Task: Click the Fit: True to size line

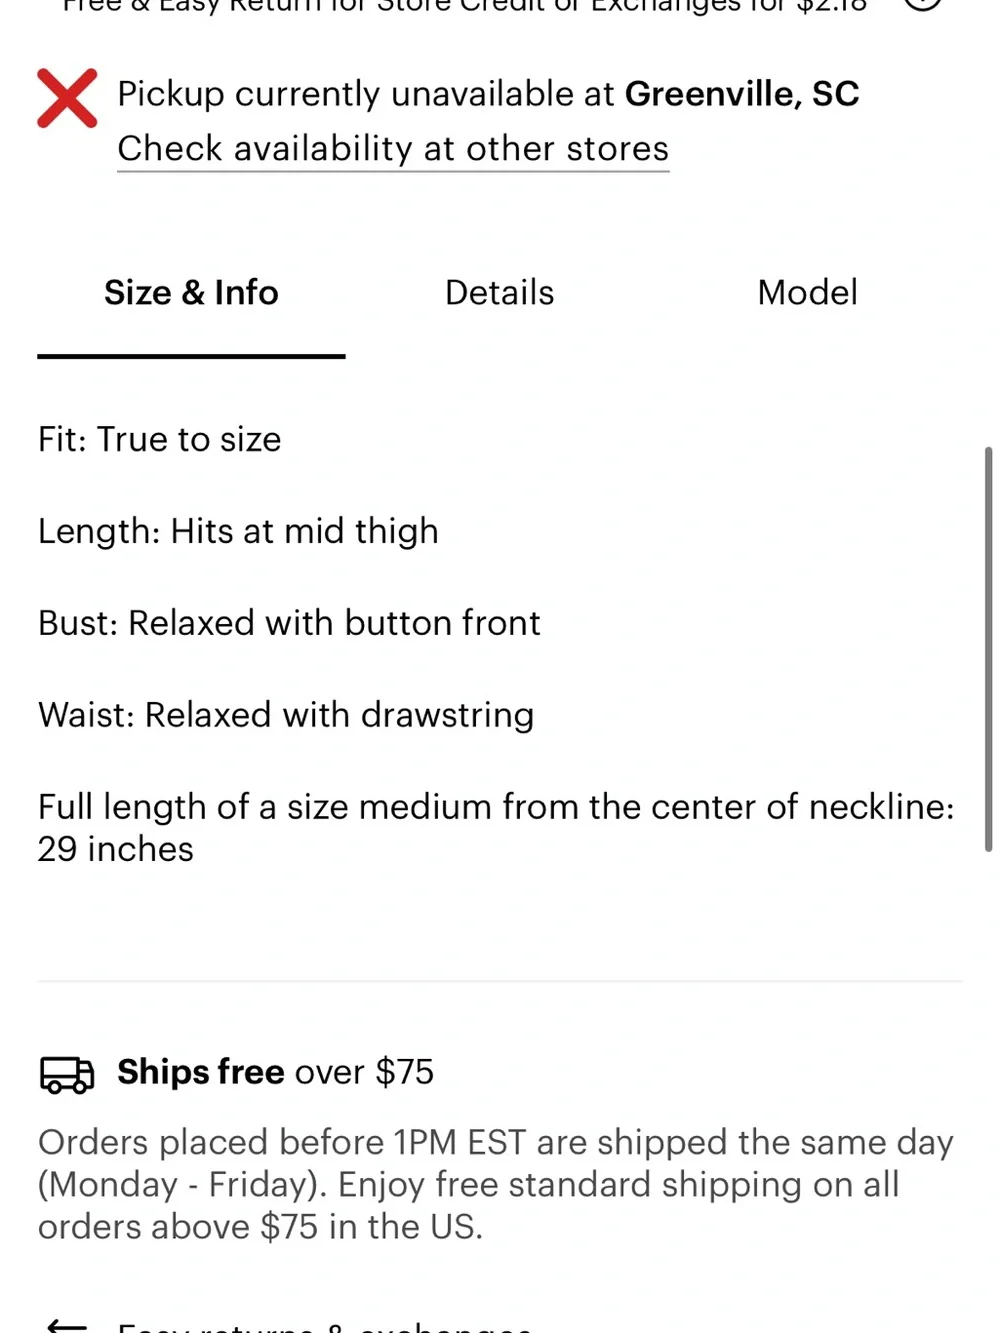Action: click(x=160, y=440)
